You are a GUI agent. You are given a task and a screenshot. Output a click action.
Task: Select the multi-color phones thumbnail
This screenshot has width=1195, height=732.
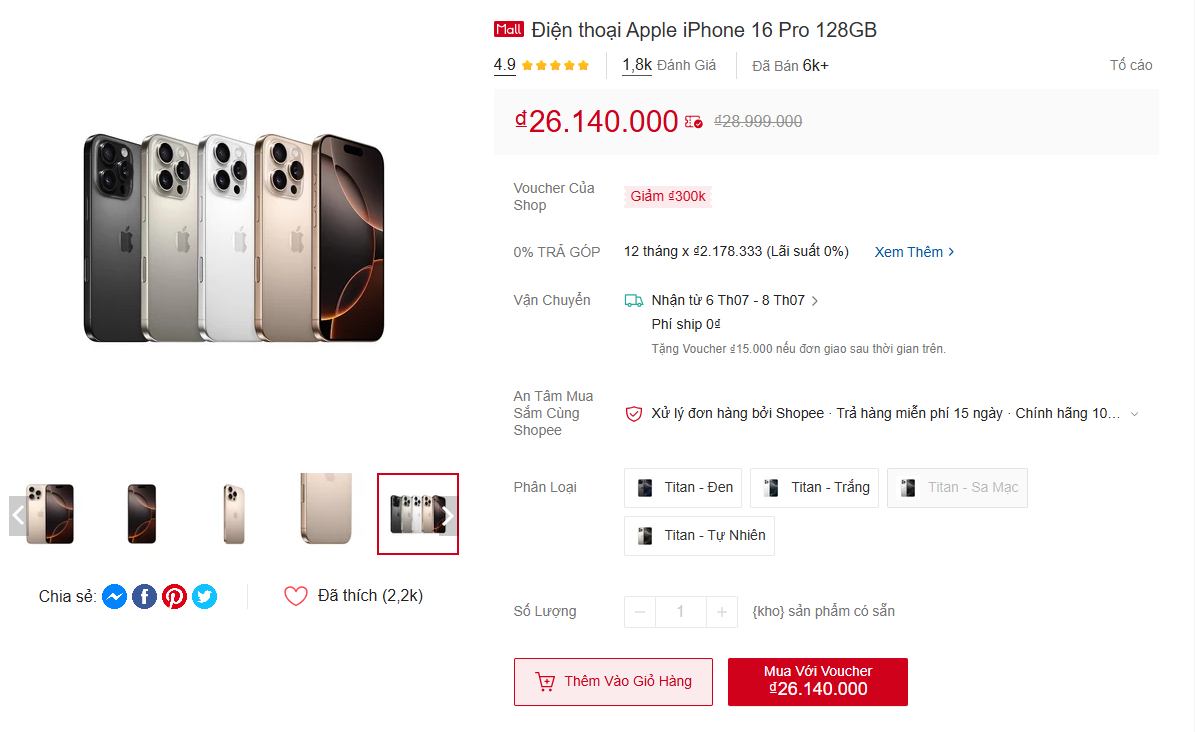(418, 514)
